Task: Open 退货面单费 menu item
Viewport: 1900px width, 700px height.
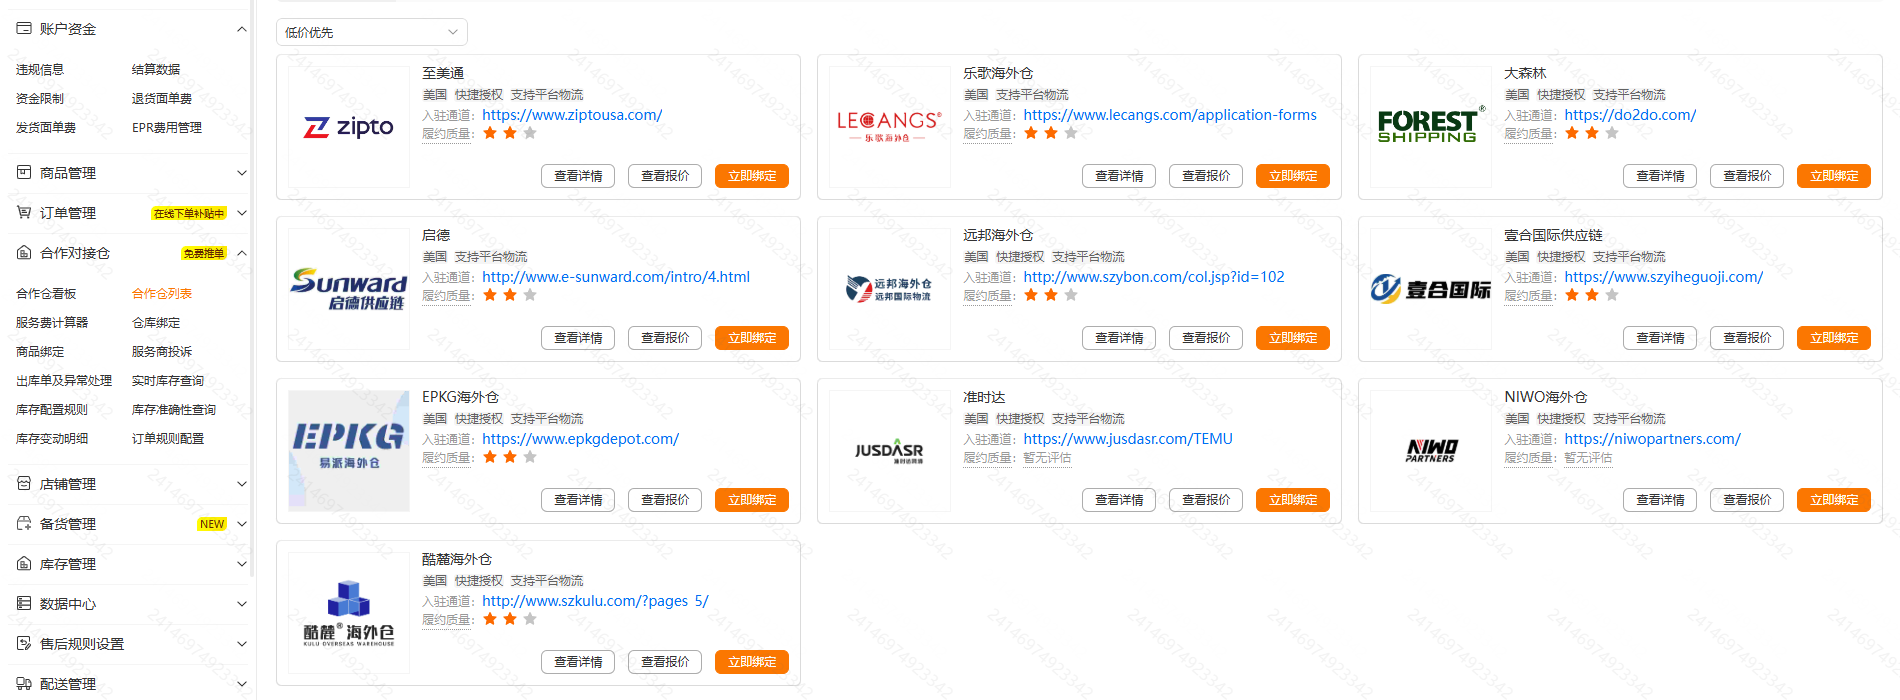Action: click(162, 98)
